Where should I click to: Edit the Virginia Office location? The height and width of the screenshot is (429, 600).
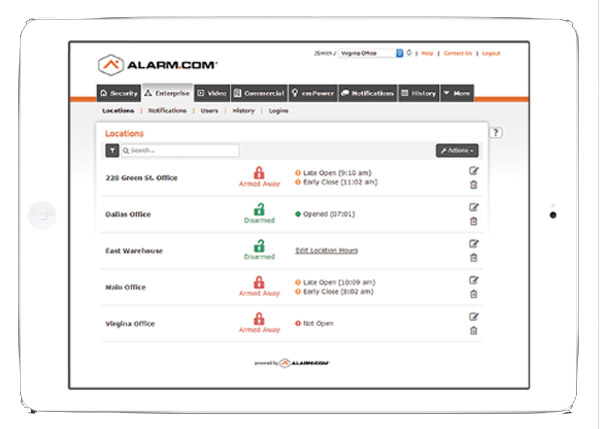474,316
